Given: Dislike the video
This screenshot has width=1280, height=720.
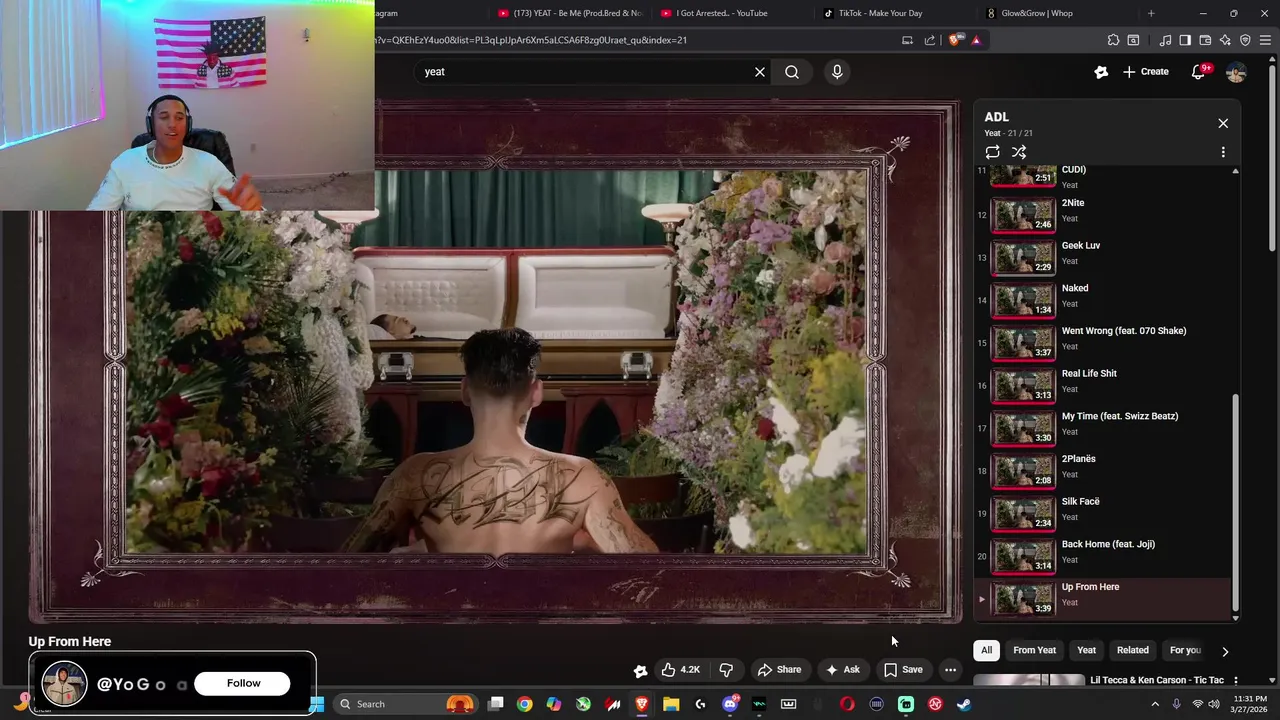Looking at the screenshot, I should coord(726,670).
